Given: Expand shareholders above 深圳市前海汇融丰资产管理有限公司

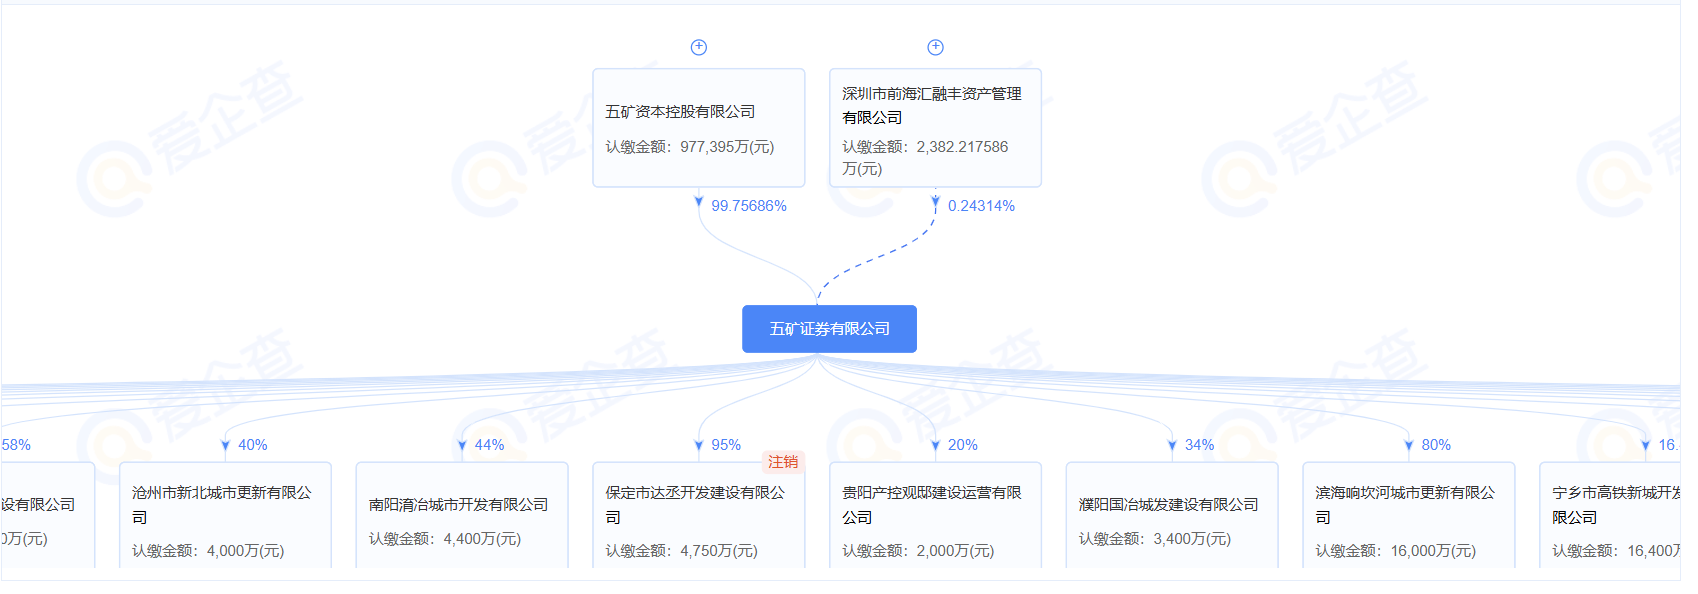Looking at the screenshot, I should pos(935,47).
